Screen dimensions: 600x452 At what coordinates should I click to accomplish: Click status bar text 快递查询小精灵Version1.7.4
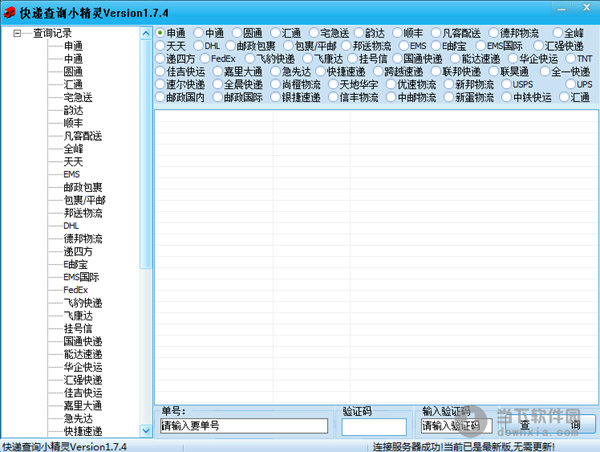tap(64, 447)
